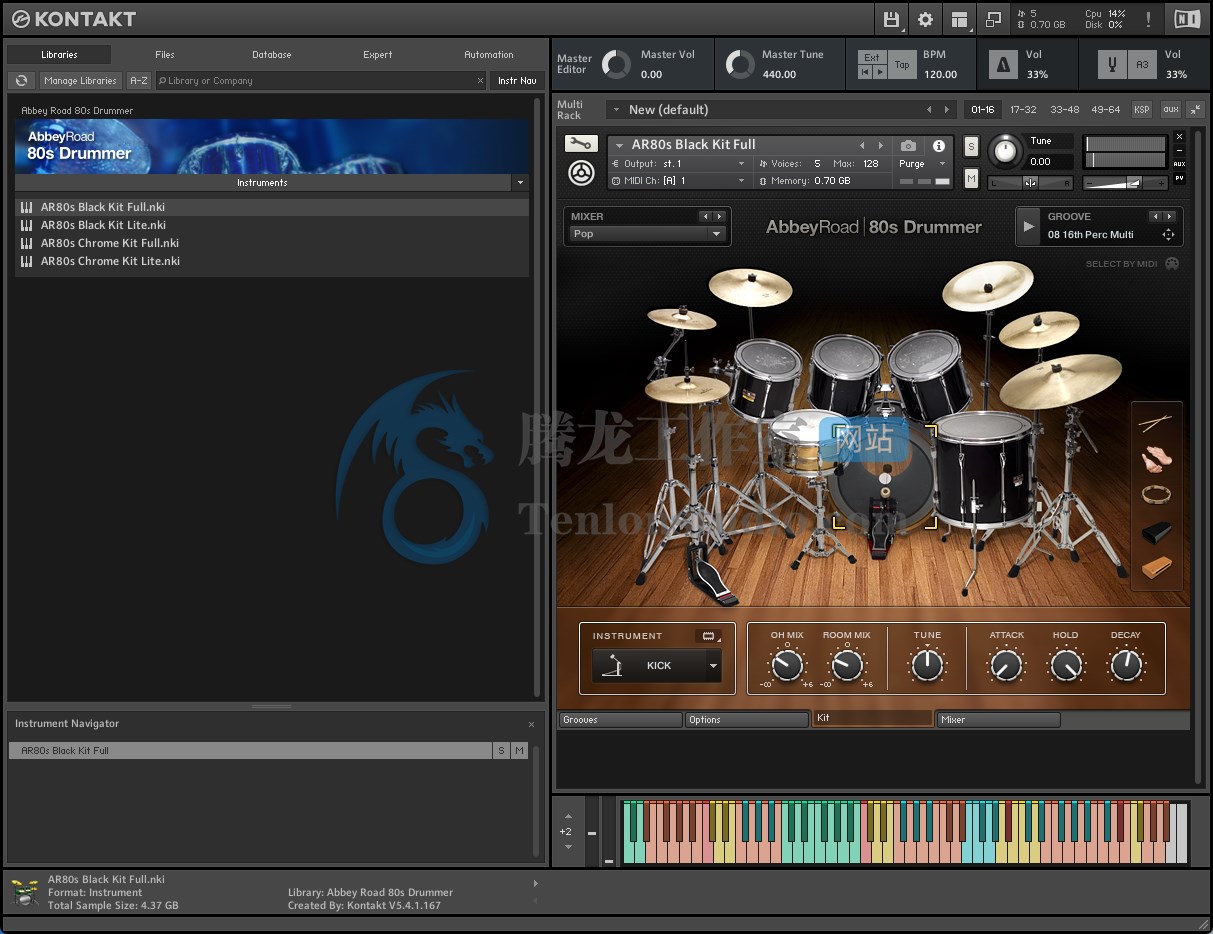
Task: Open the MIDI Ch dropdown
Action: (679, 181)
